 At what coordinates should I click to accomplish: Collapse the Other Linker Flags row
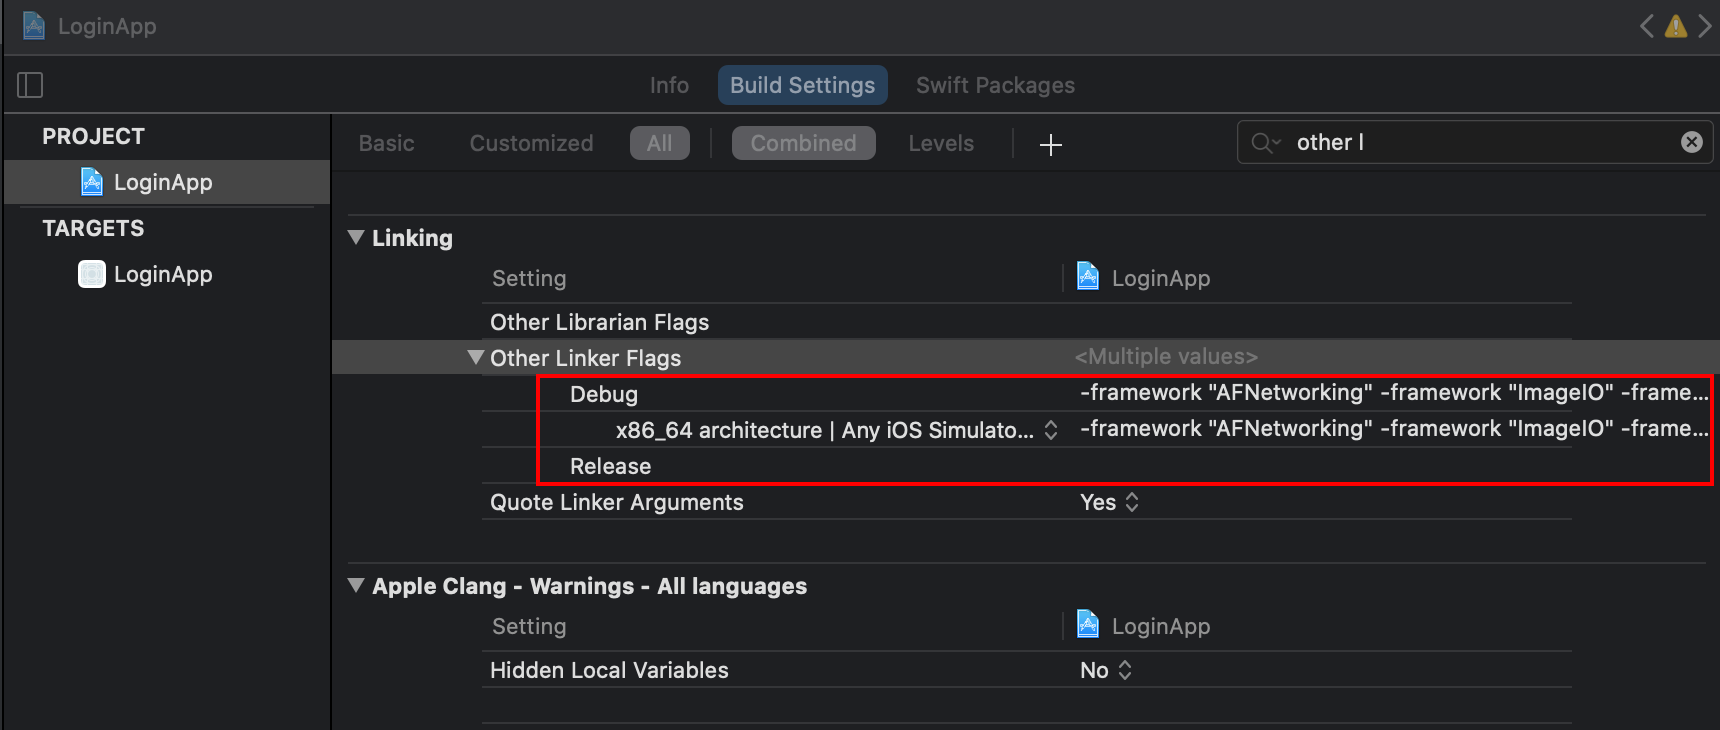coord(476,358)
